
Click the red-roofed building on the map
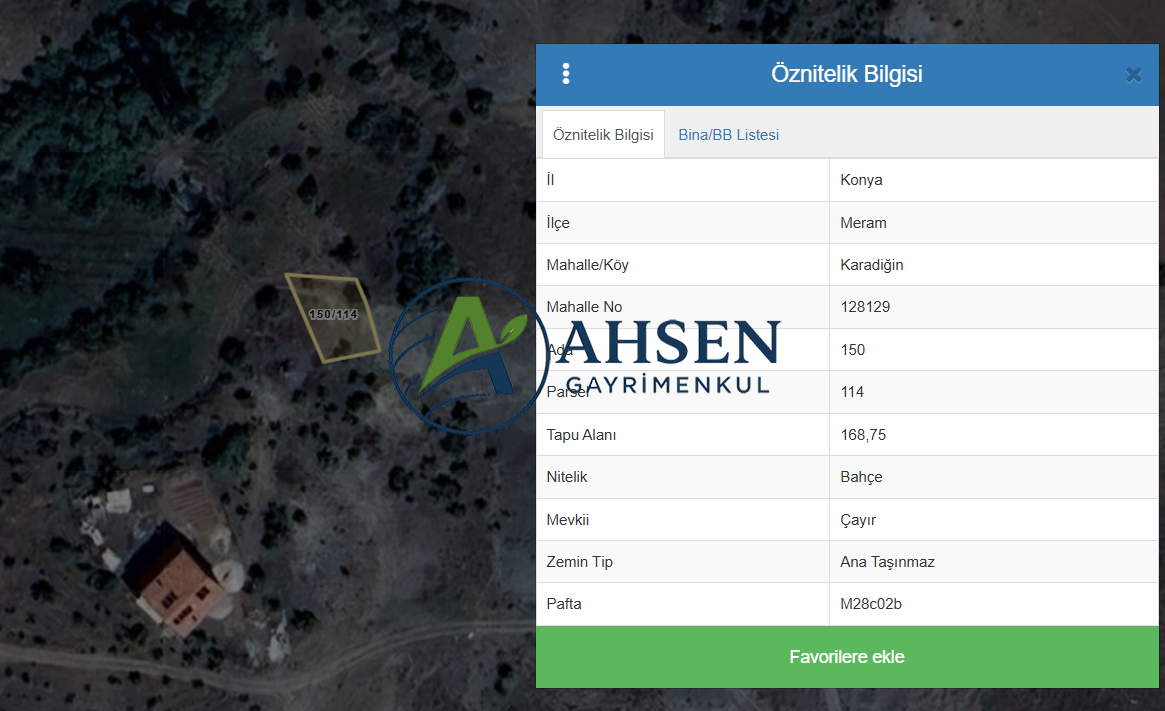pyautogui.click(x=176, y=582)
